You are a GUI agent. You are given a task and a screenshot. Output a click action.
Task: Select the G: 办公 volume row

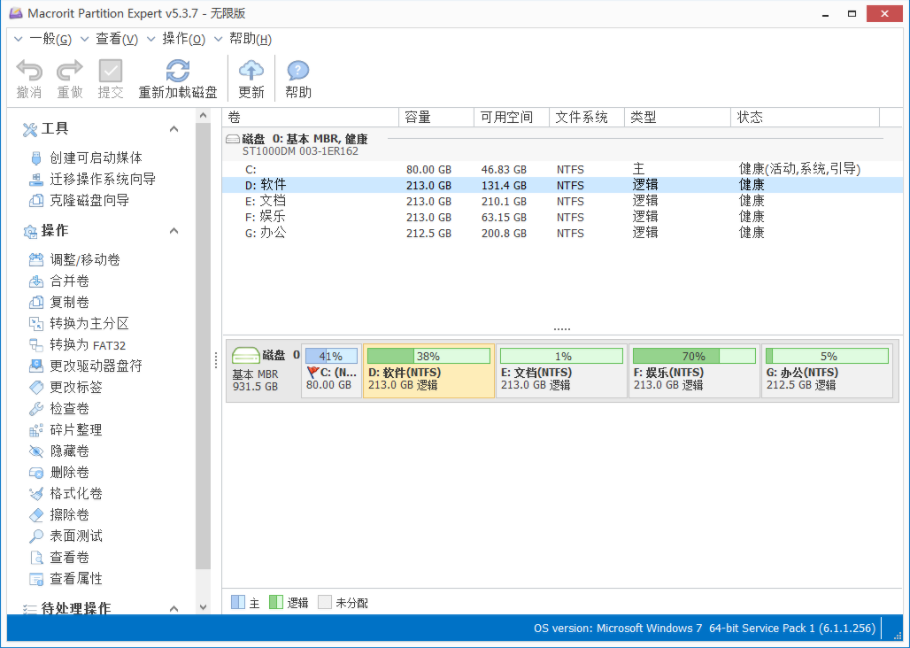(x=562, y=233)
